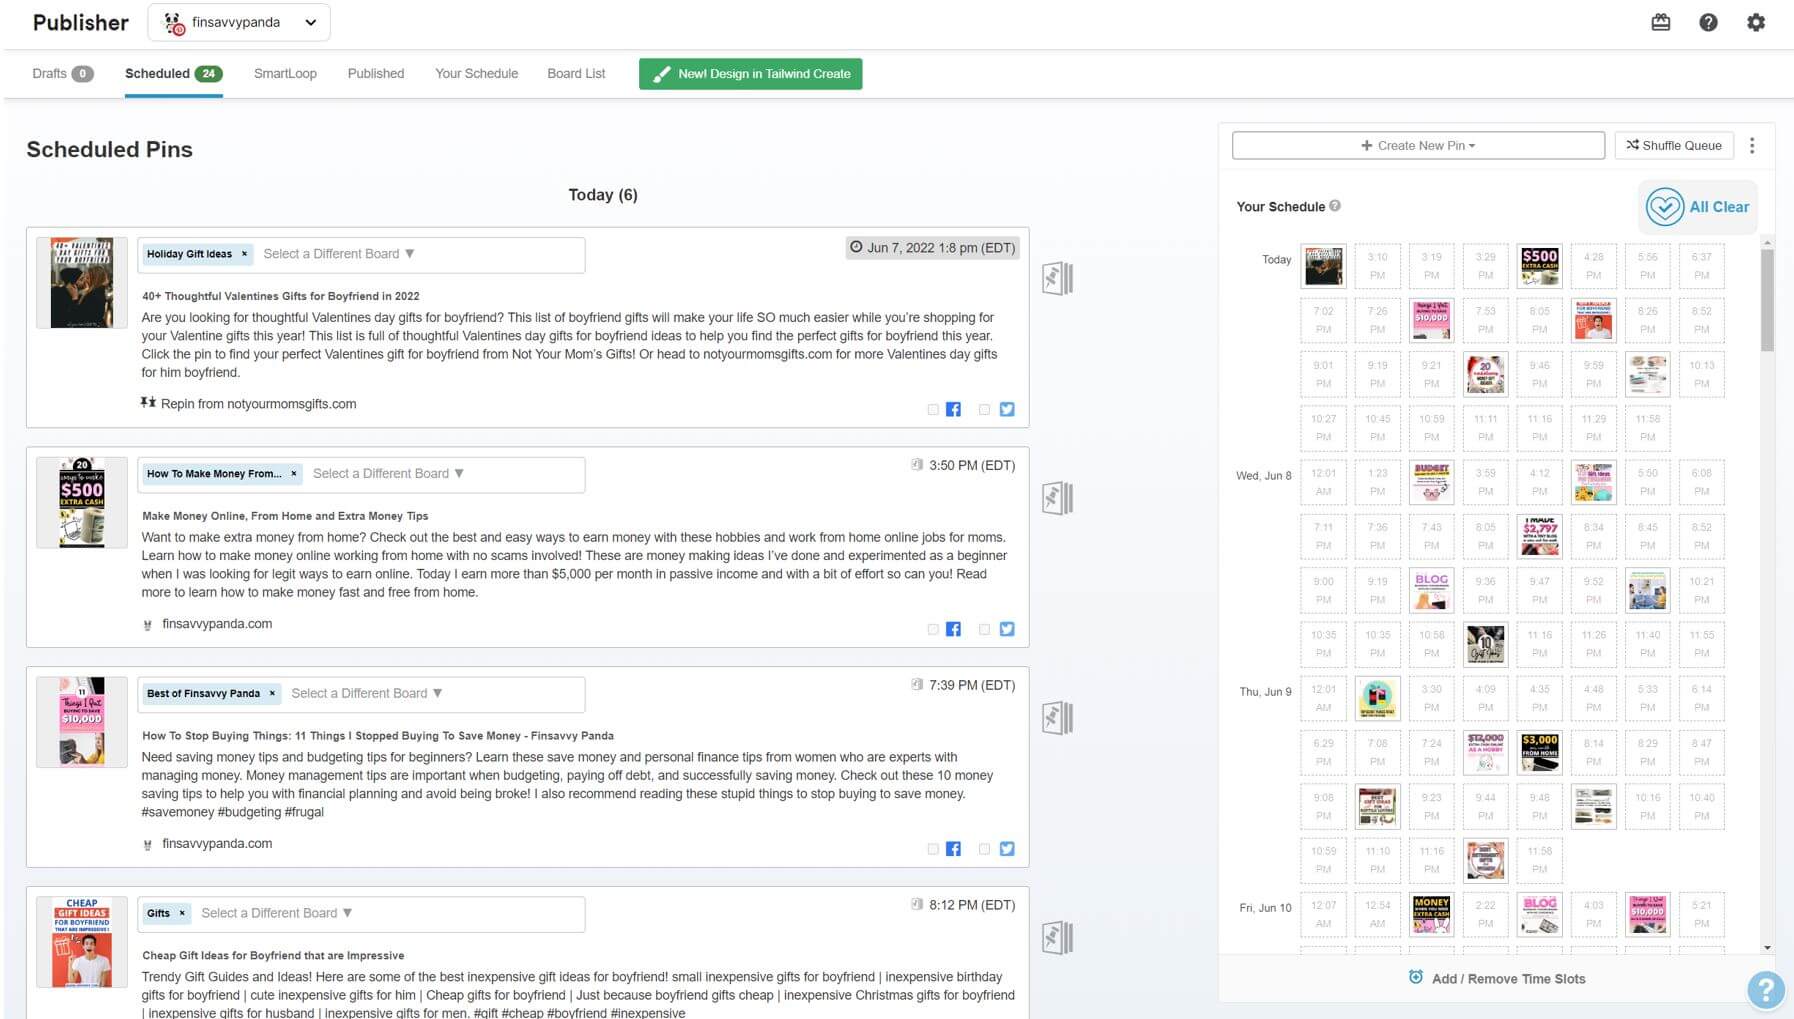The height and width of the screenshot is (1019, 1794).
Task: Open the schedule three-dot options menu
Action: pyautogui.click(x=1752, y=146)
